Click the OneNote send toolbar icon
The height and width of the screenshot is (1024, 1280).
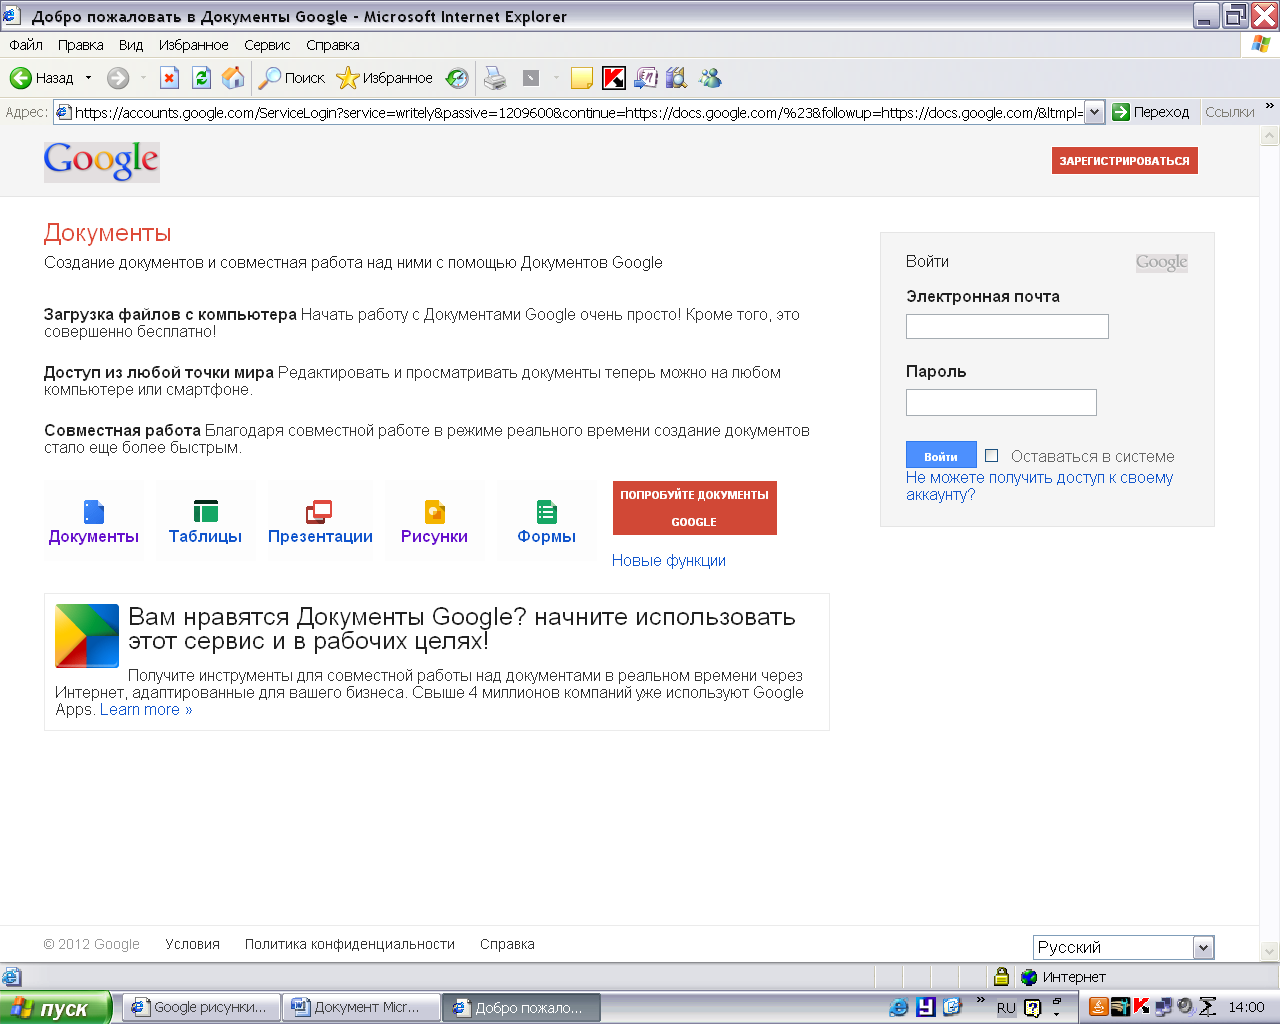pos(646,78)
